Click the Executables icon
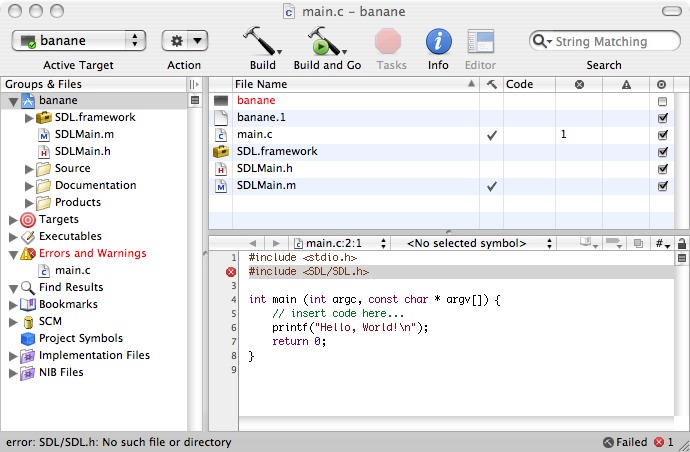Viewport: 690px width, 452px height. [28, 237]
